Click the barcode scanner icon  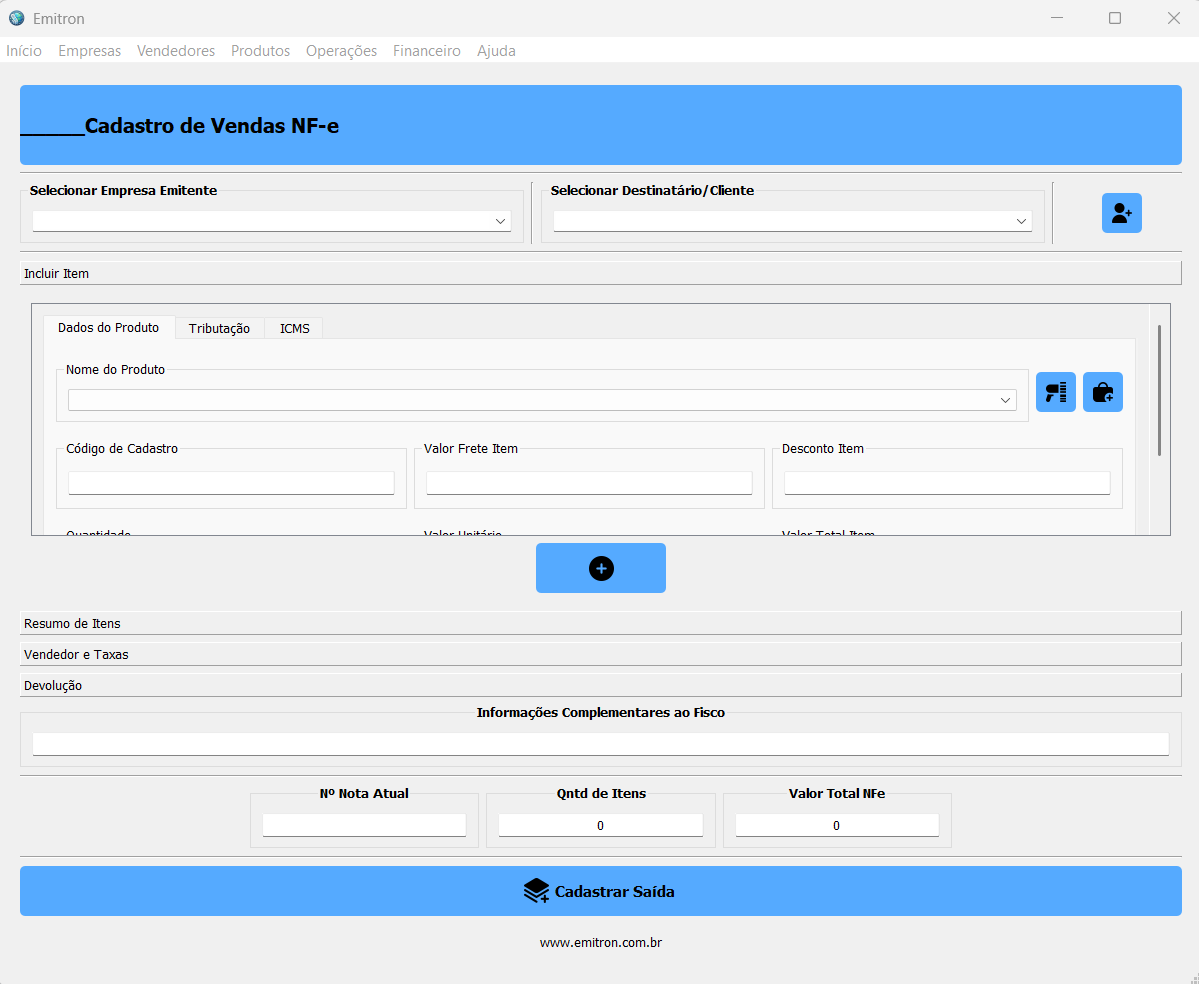[1055, 392]
